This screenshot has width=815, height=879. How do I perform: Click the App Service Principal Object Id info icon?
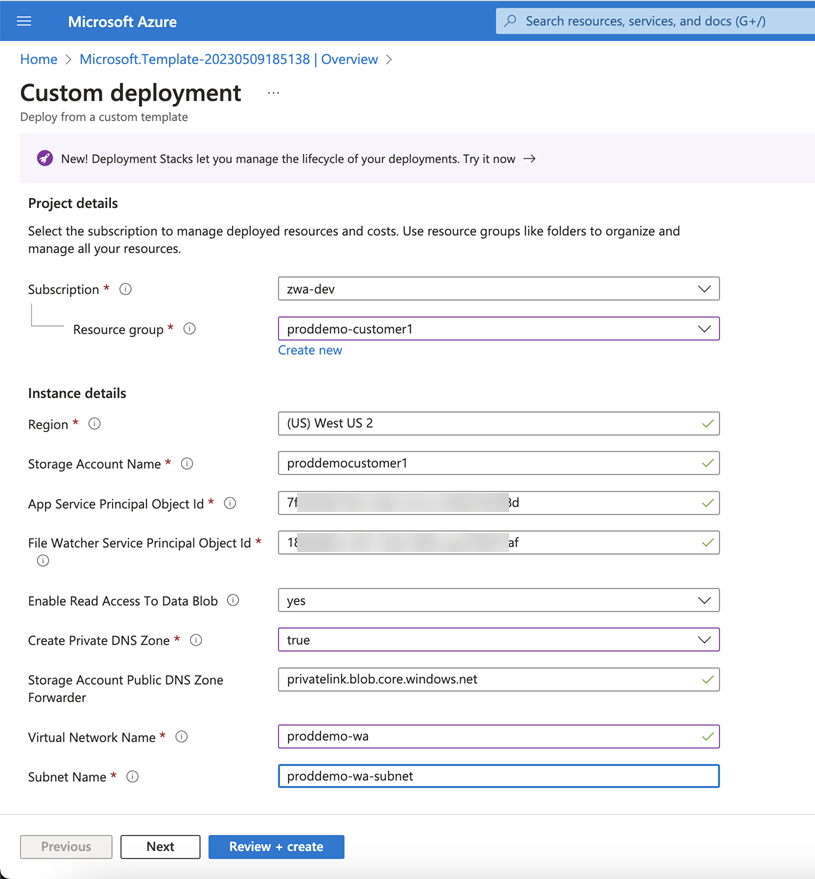point(232,503)
